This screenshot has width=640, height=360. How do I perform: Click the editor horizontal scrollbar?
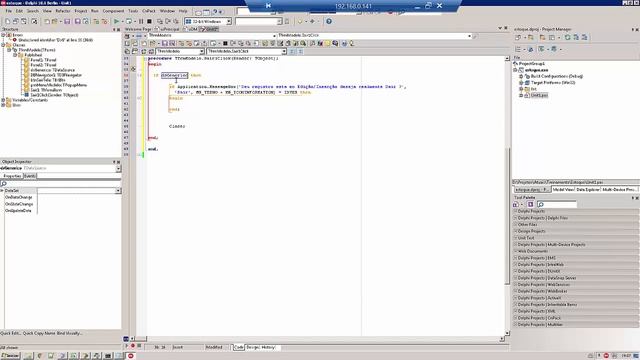coord(318,339)
